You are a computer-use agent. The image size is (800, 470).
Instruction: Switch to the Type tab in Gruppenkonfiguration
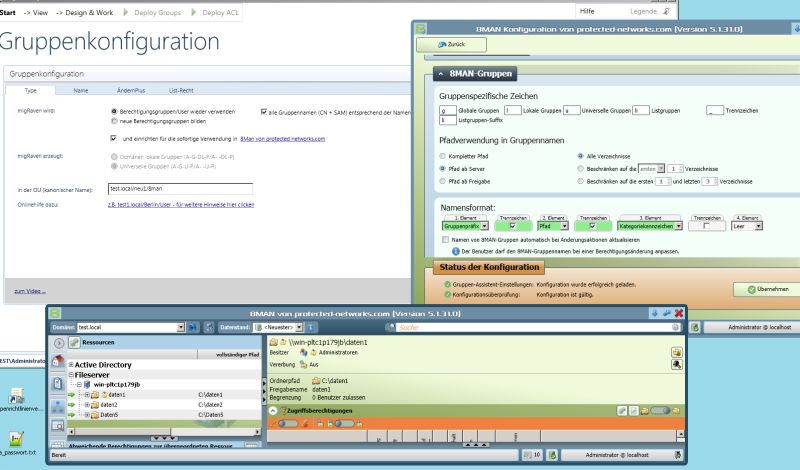31,90
